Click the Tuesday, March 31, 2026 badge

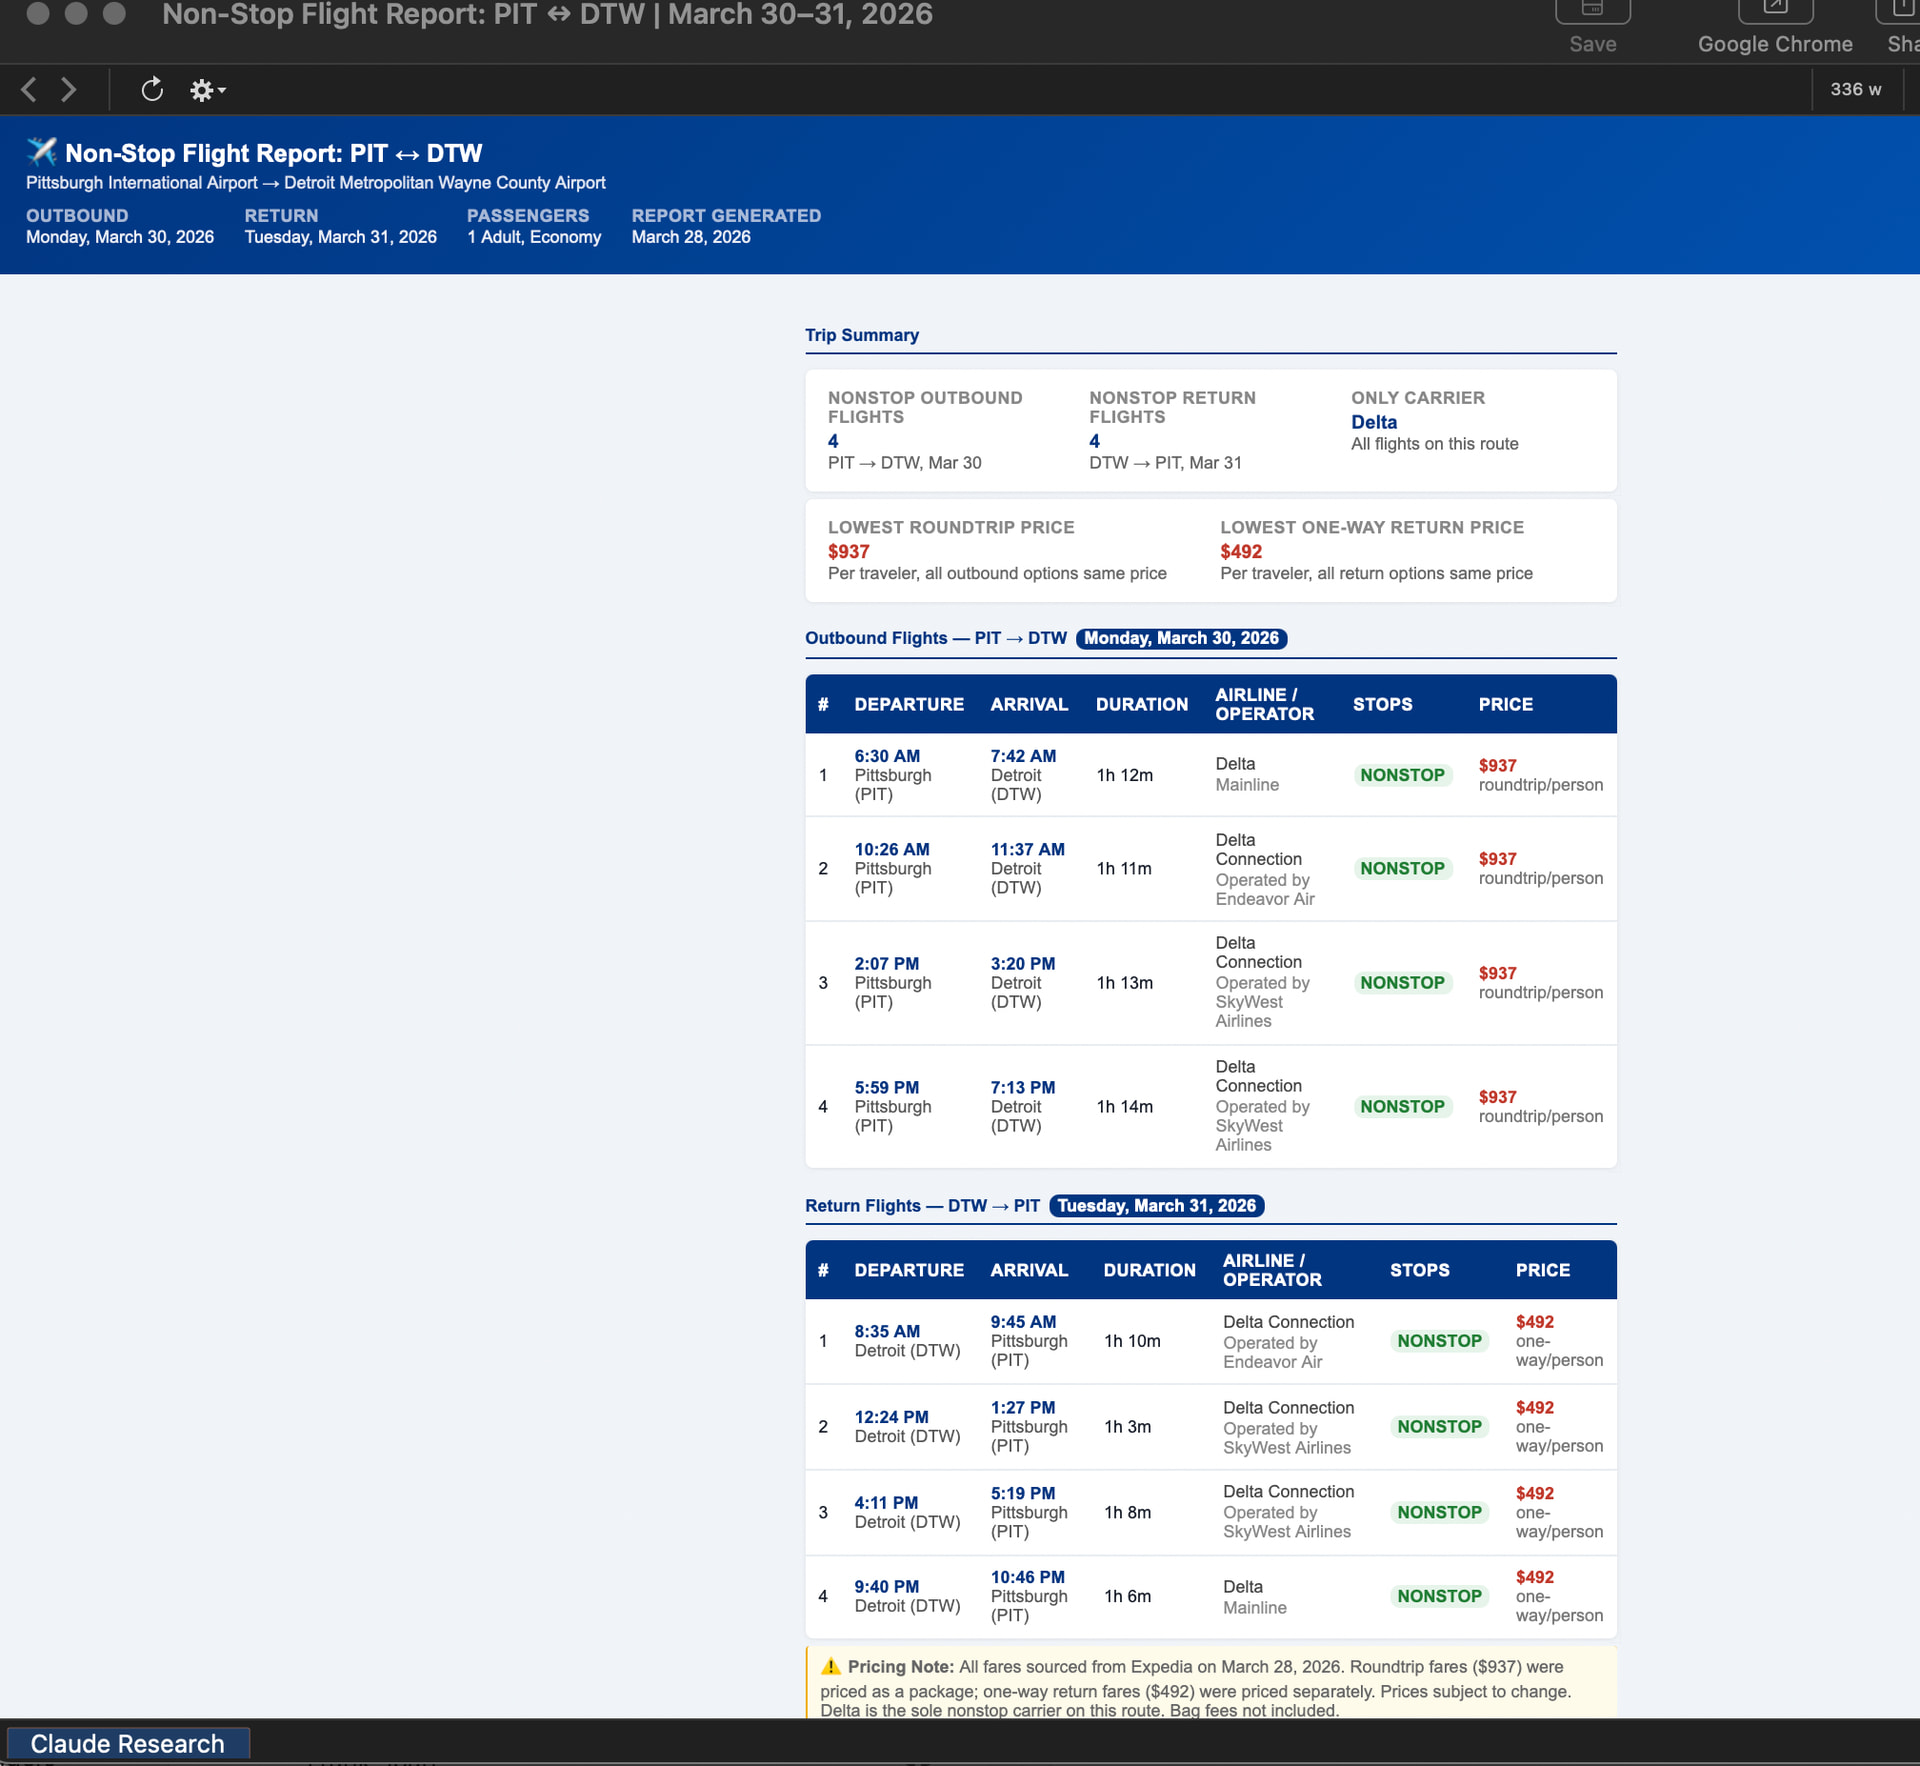1156,1206
